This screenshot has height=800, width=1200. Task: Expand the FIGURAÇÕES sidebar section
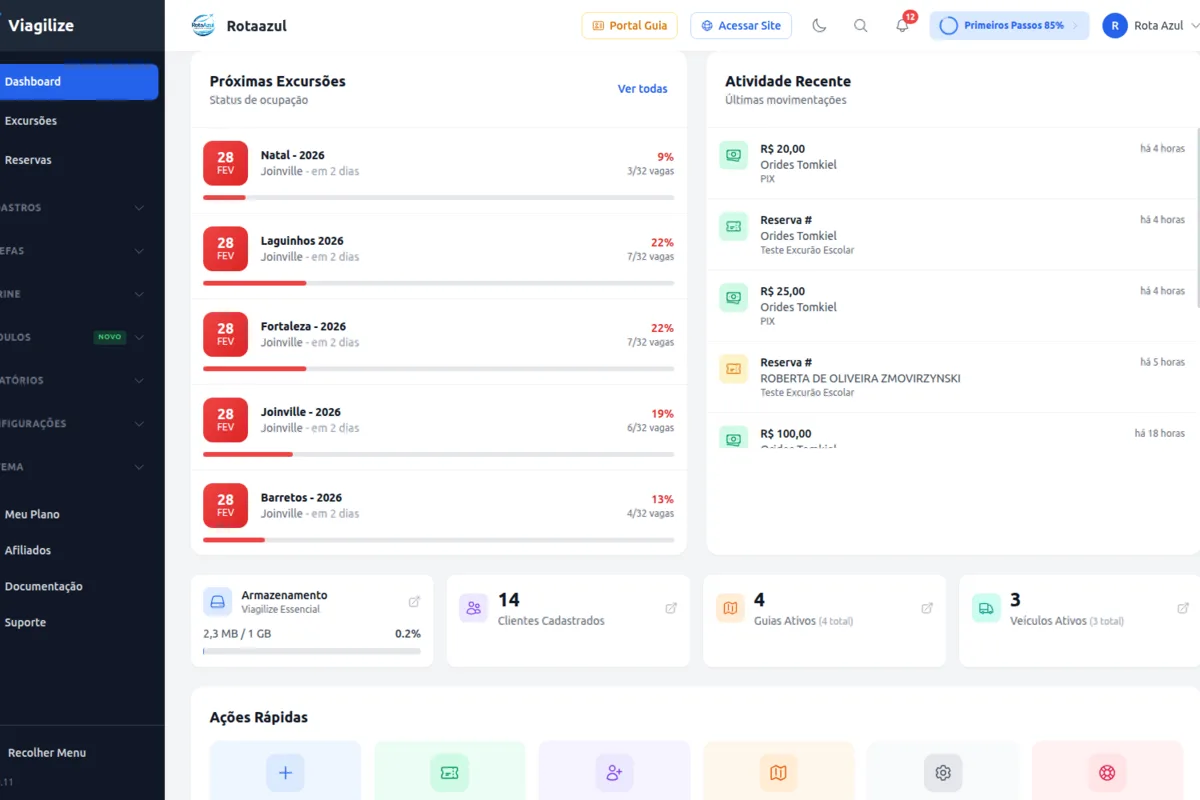tap(72, 423)
